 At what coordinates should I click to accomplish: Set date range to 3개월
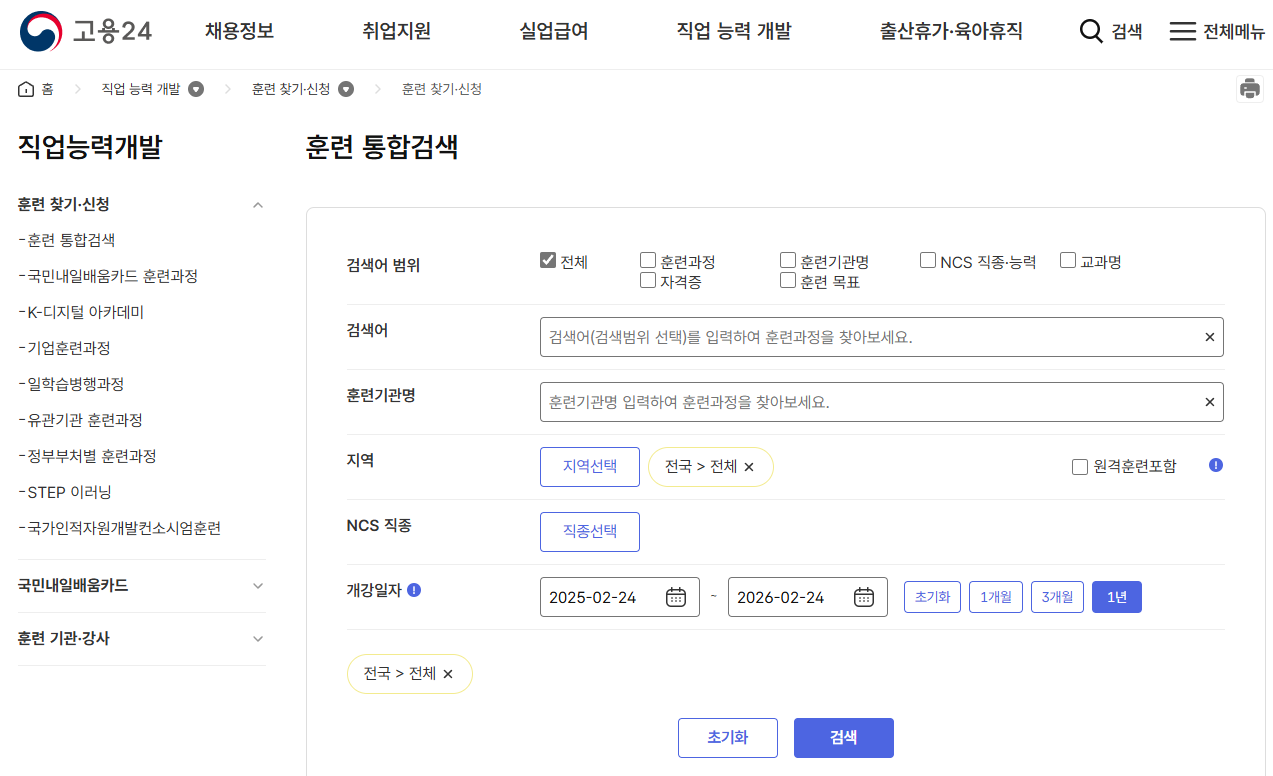[x=1058, y=597]
